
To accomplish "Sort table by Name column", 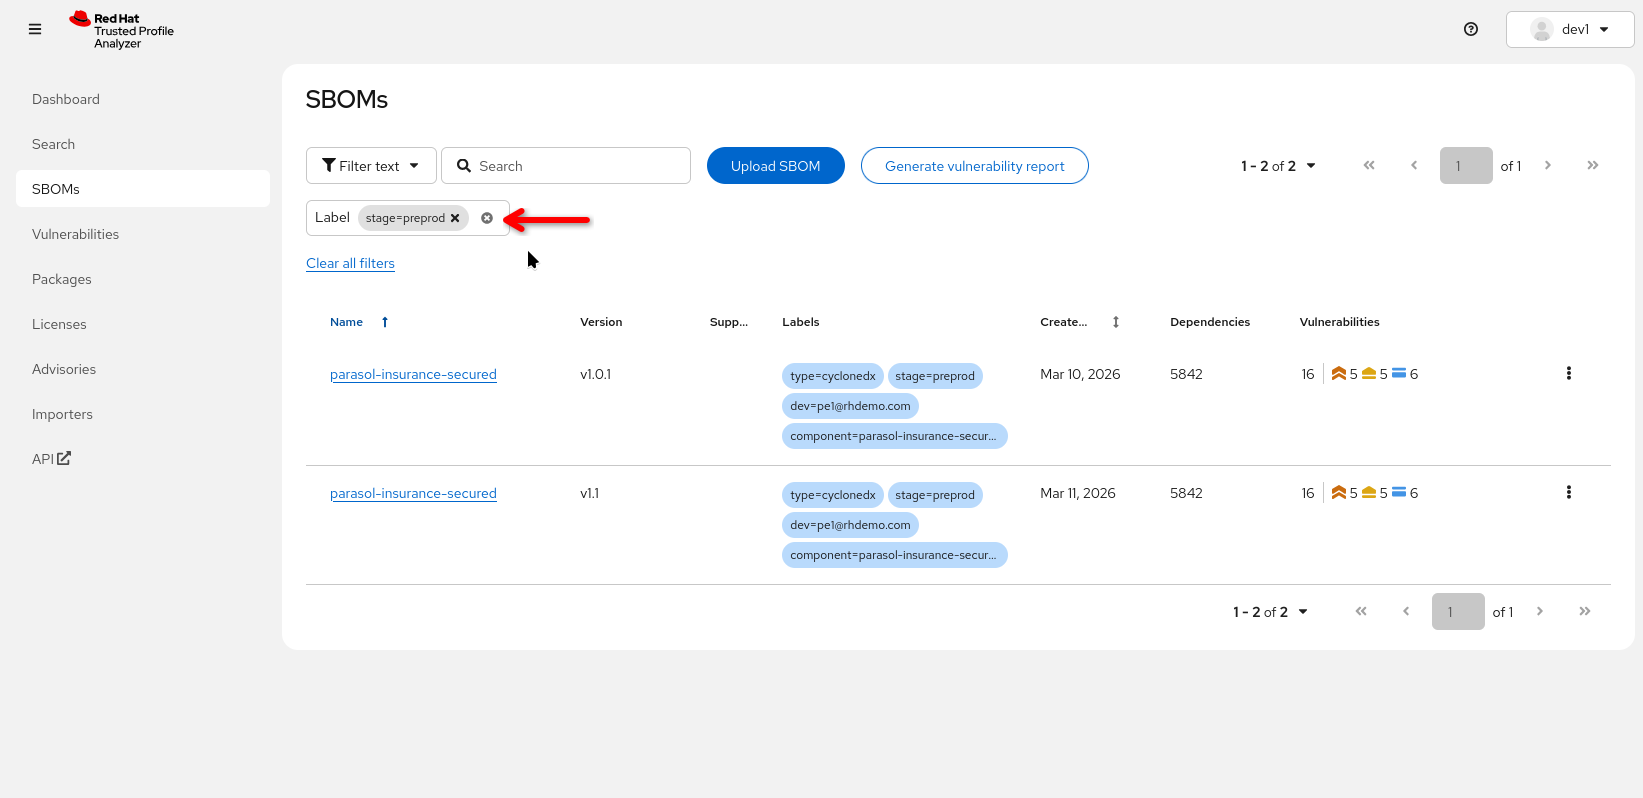I will tap(359, 322).
